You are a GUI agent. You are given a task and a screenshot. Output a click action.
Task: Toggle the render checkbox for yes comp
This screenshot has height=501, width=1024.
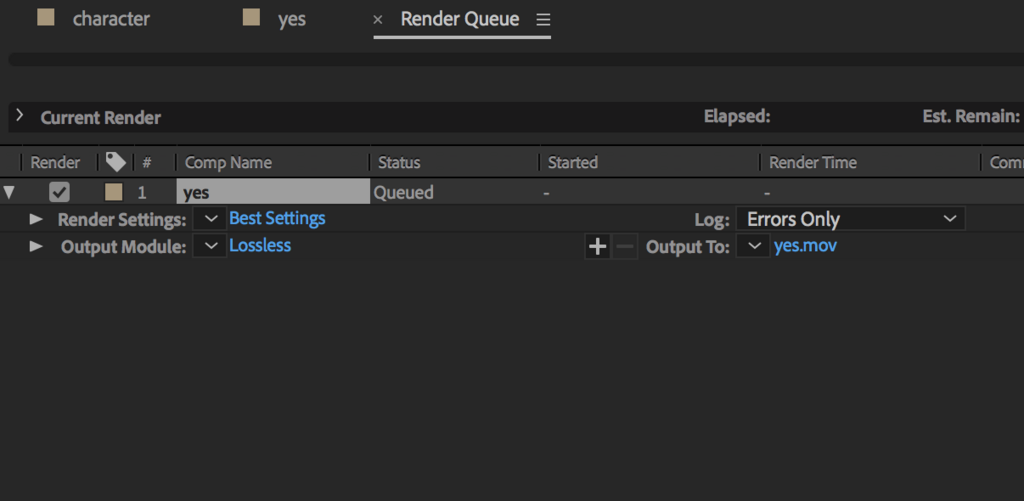(x=59, y=192)
